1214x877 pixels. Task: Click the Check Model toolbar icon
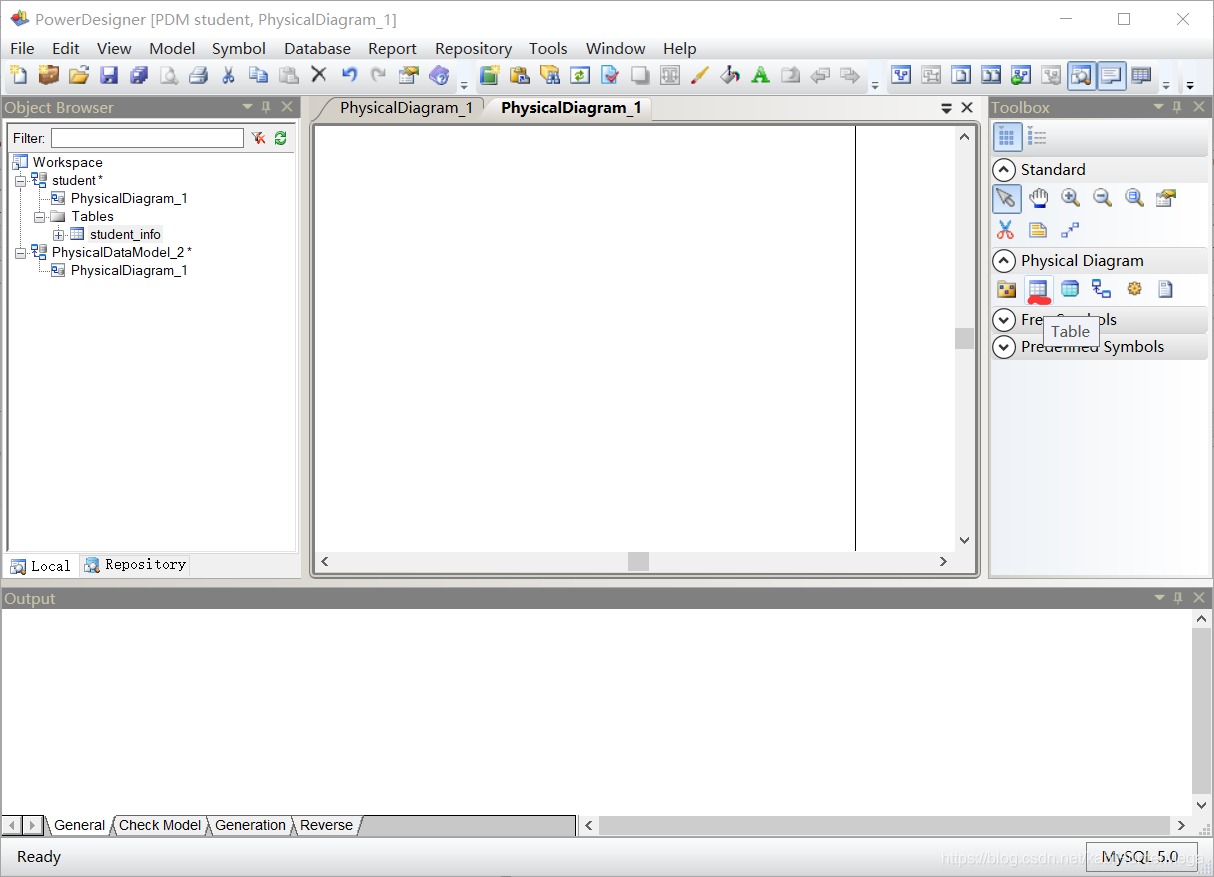610,75
